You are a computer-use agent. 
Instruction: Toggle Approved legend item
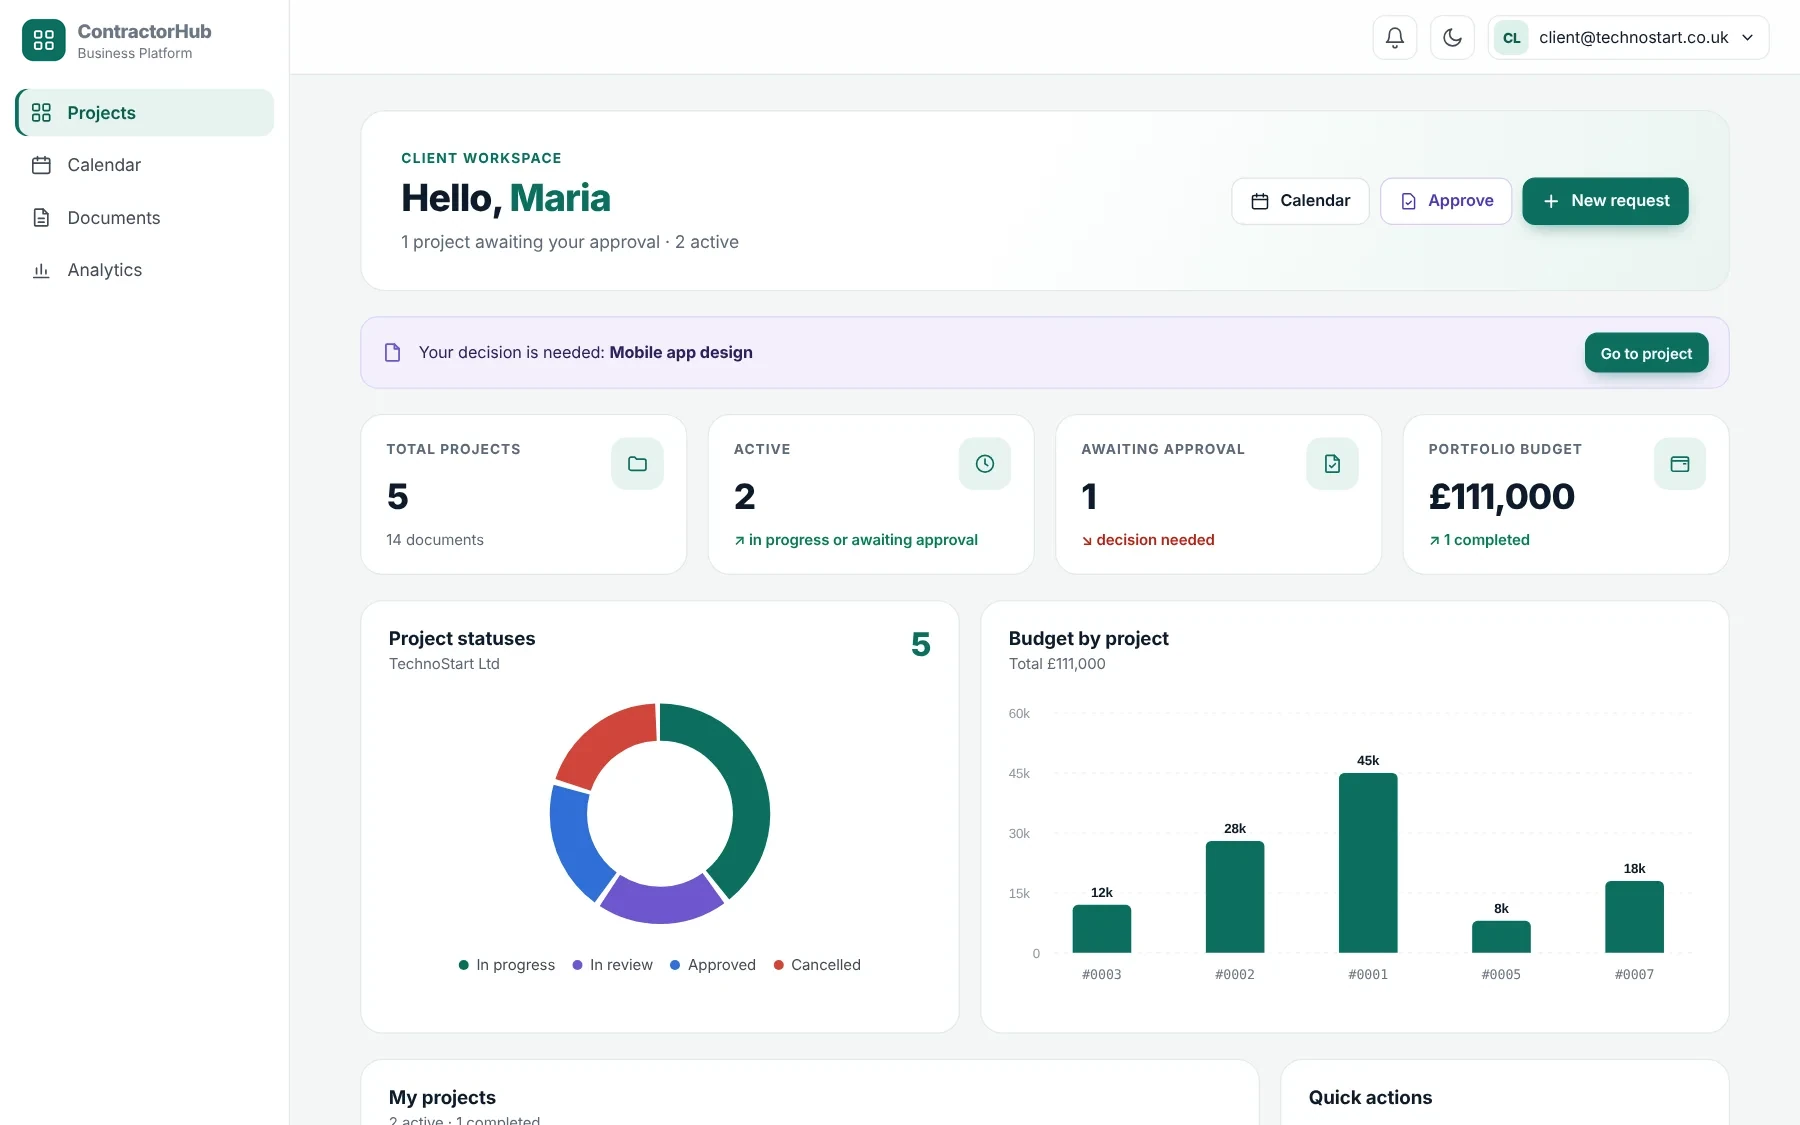pos(713,965)
